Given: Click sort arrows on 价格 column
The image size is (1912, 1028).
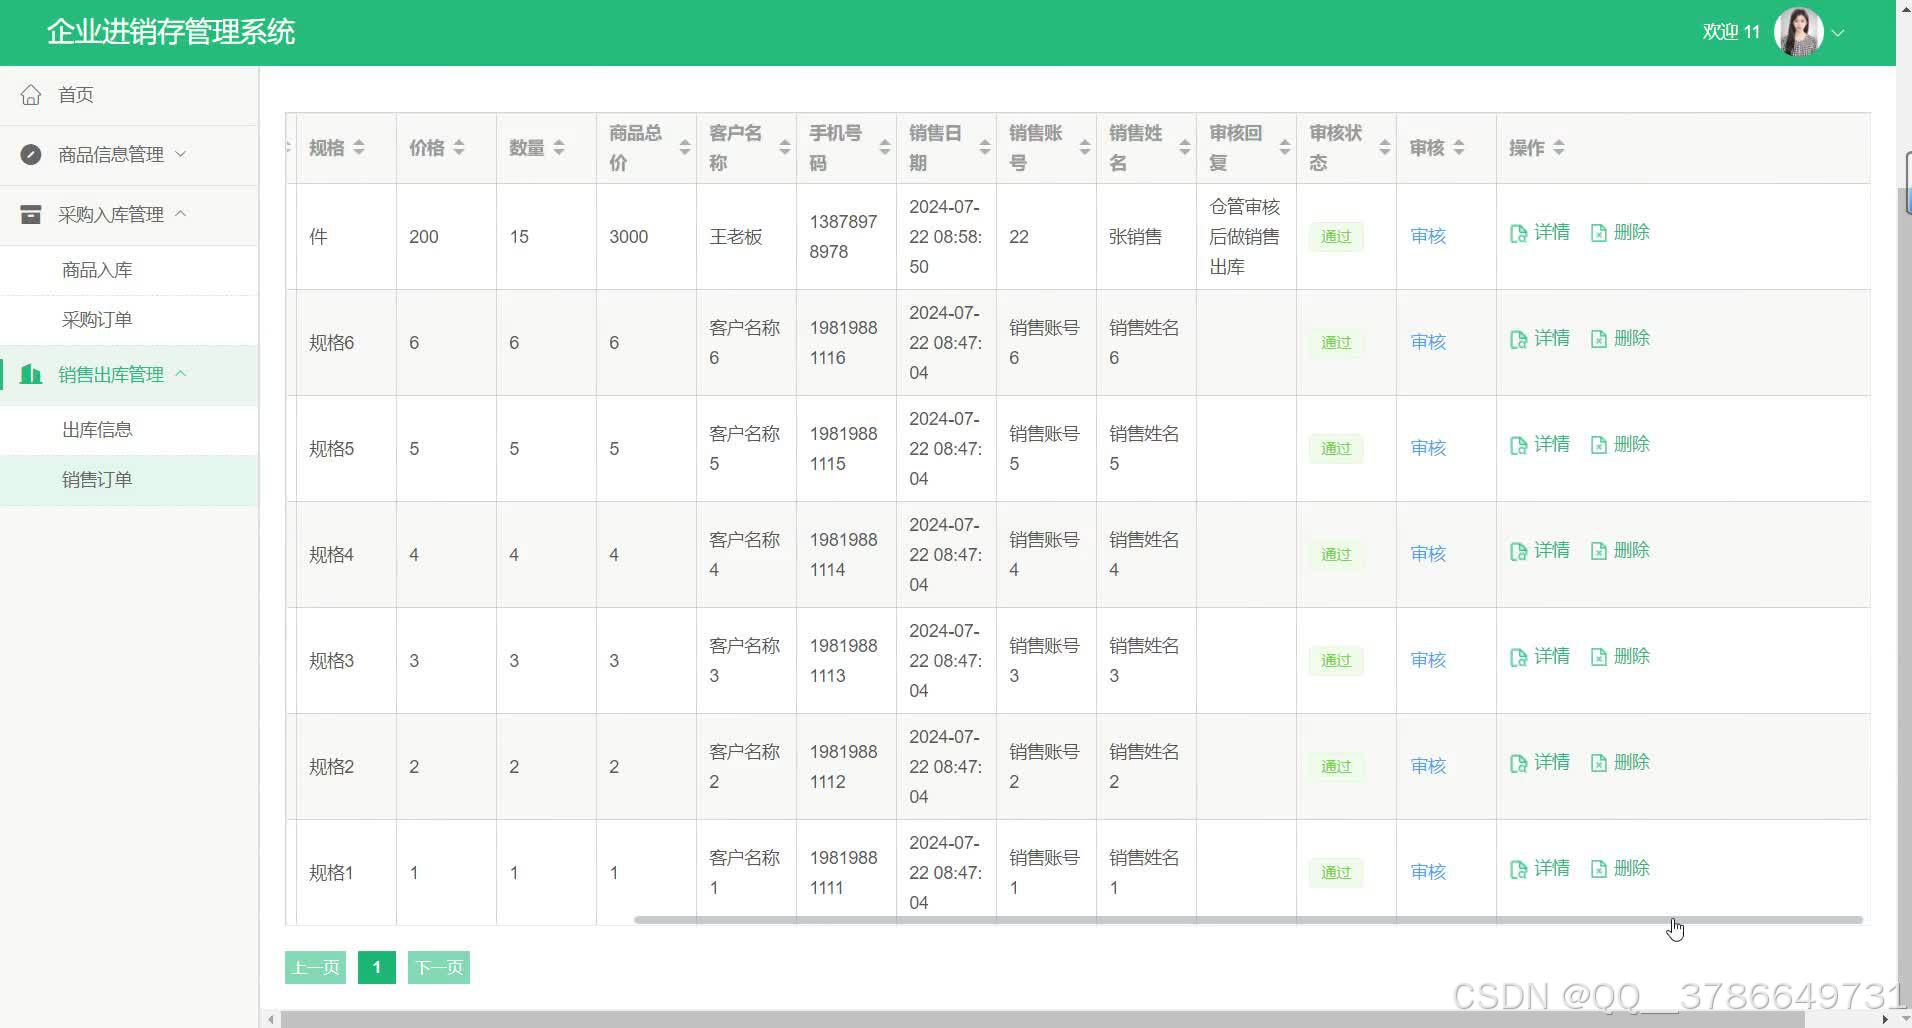Looking at the screenshot, I should 459,148.
